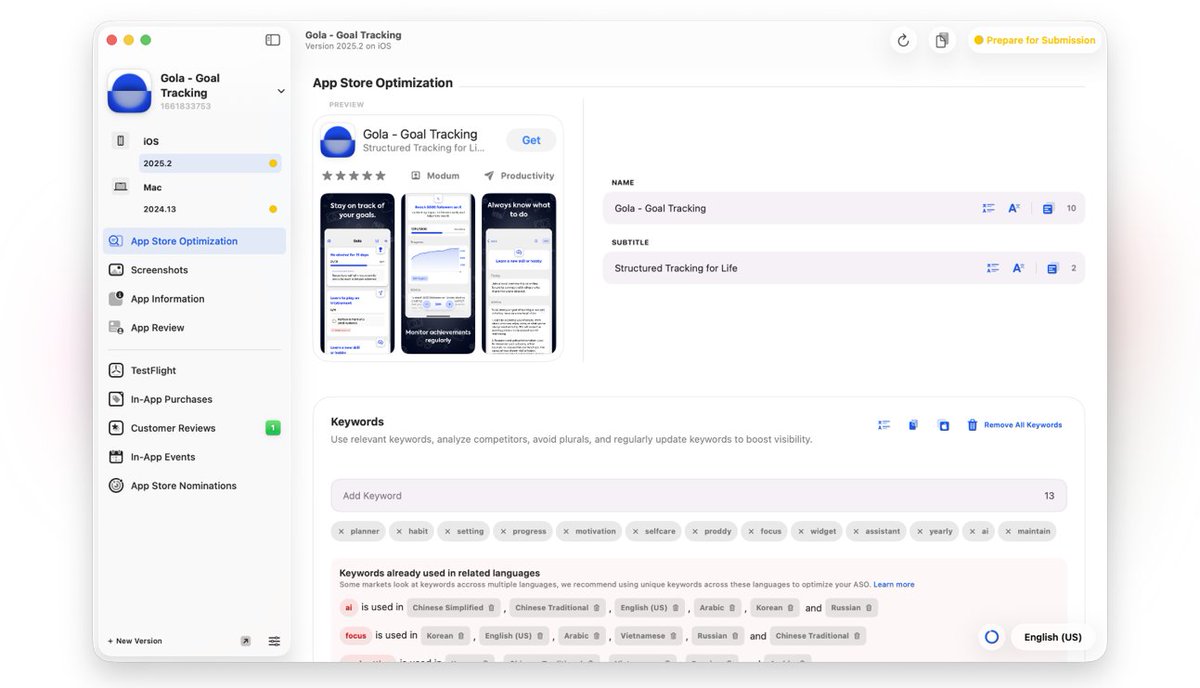
Task: Open App Information section
Action: [x=194, y=299]
